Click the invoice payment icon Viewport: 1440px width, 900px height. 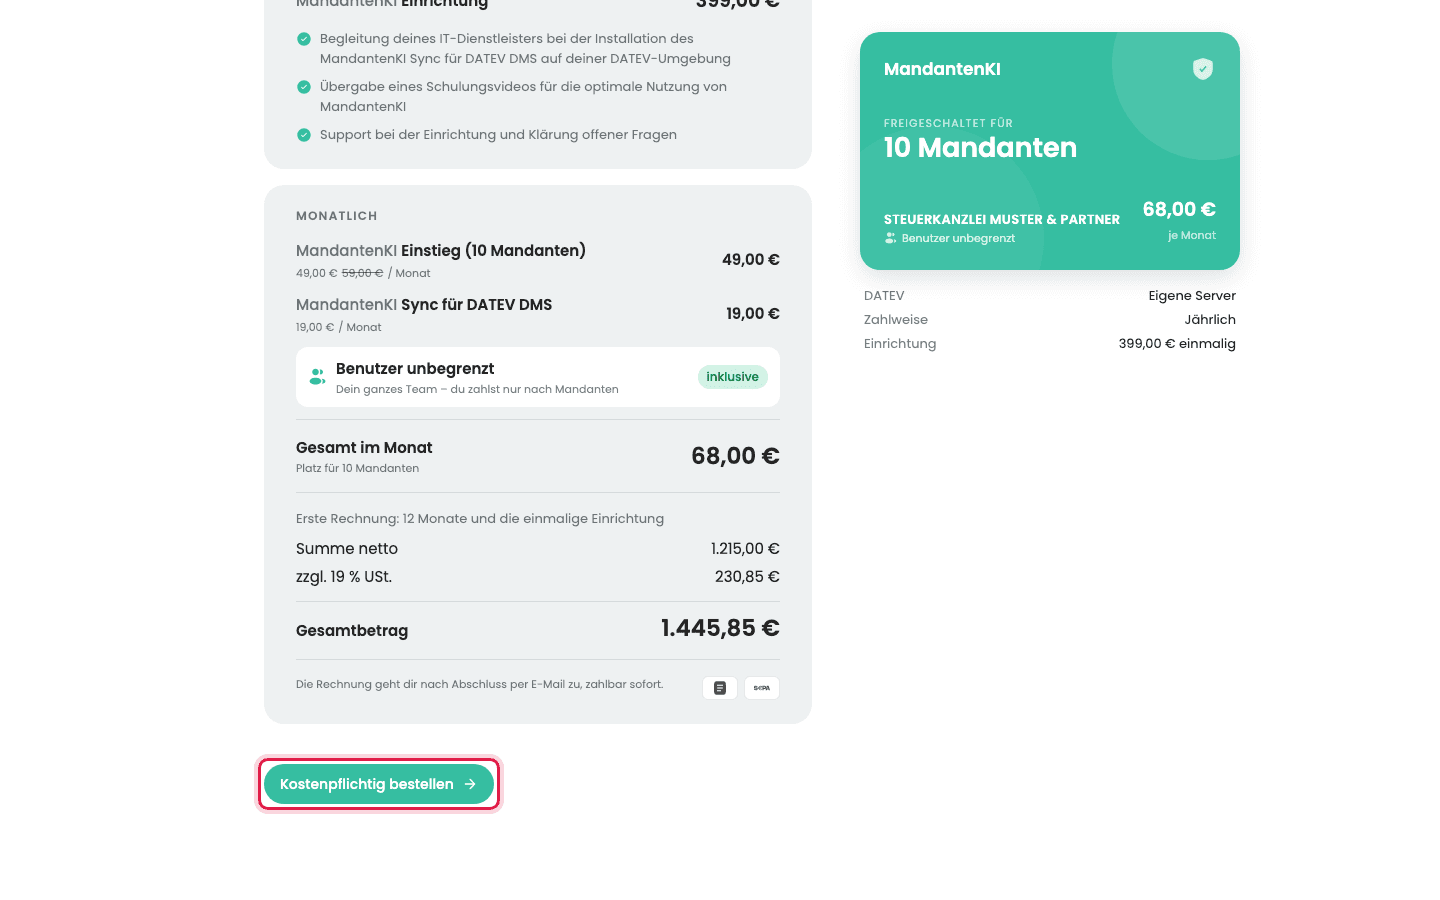720,688
